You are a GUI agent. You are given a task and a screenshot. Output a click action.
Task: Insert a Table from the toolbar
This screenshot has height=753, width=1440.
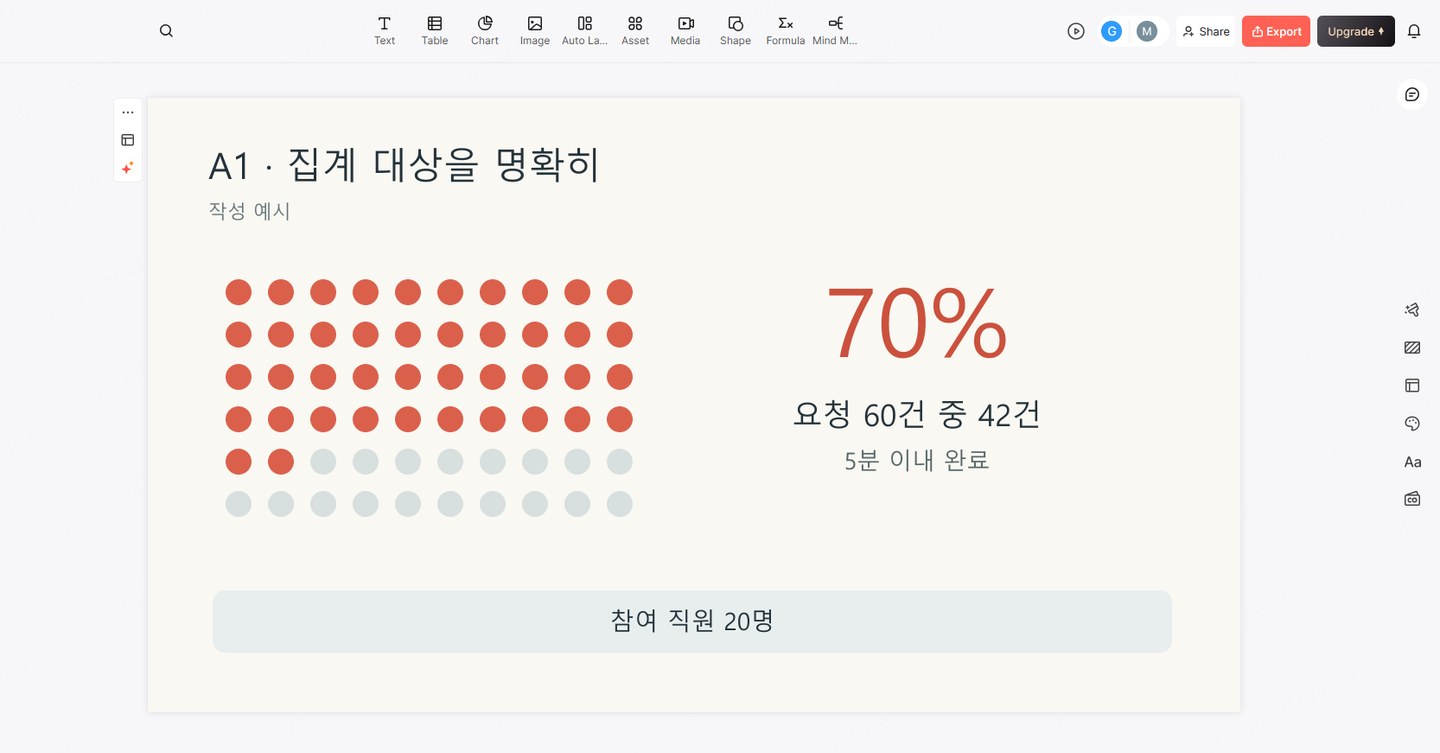(x=435, y=31)
